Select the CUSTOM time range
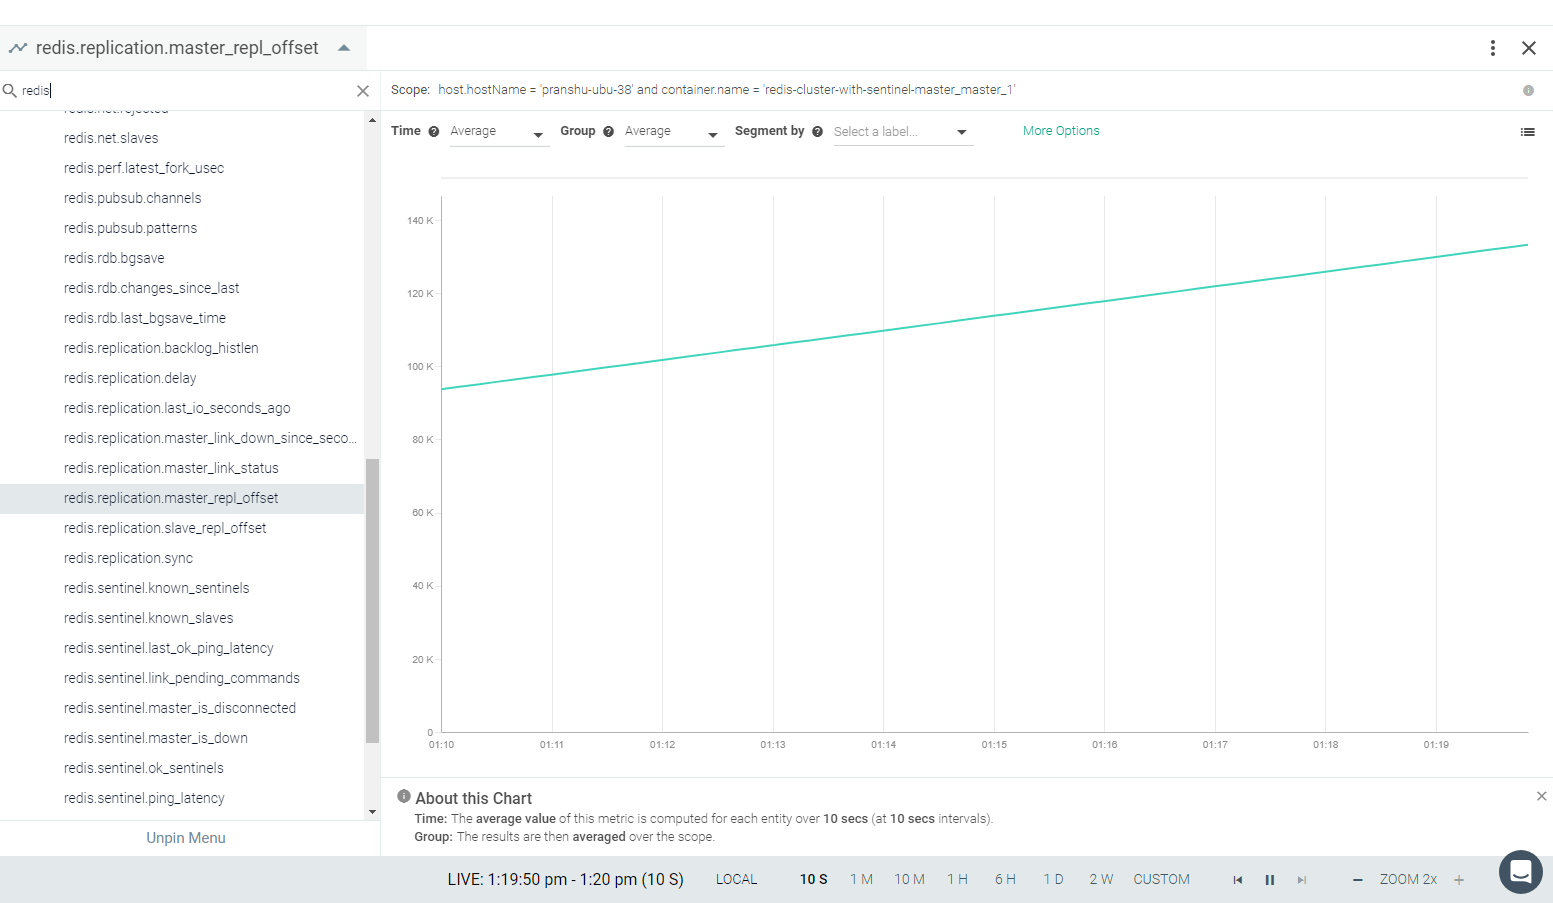The height and width of the screenshot is (903, 1553). 1161,880
